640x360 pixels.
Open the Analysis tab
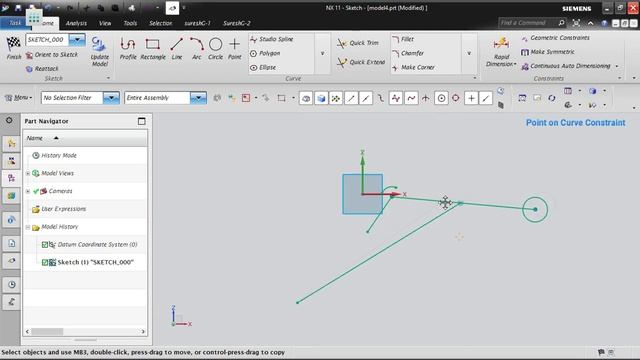(76, 23)
